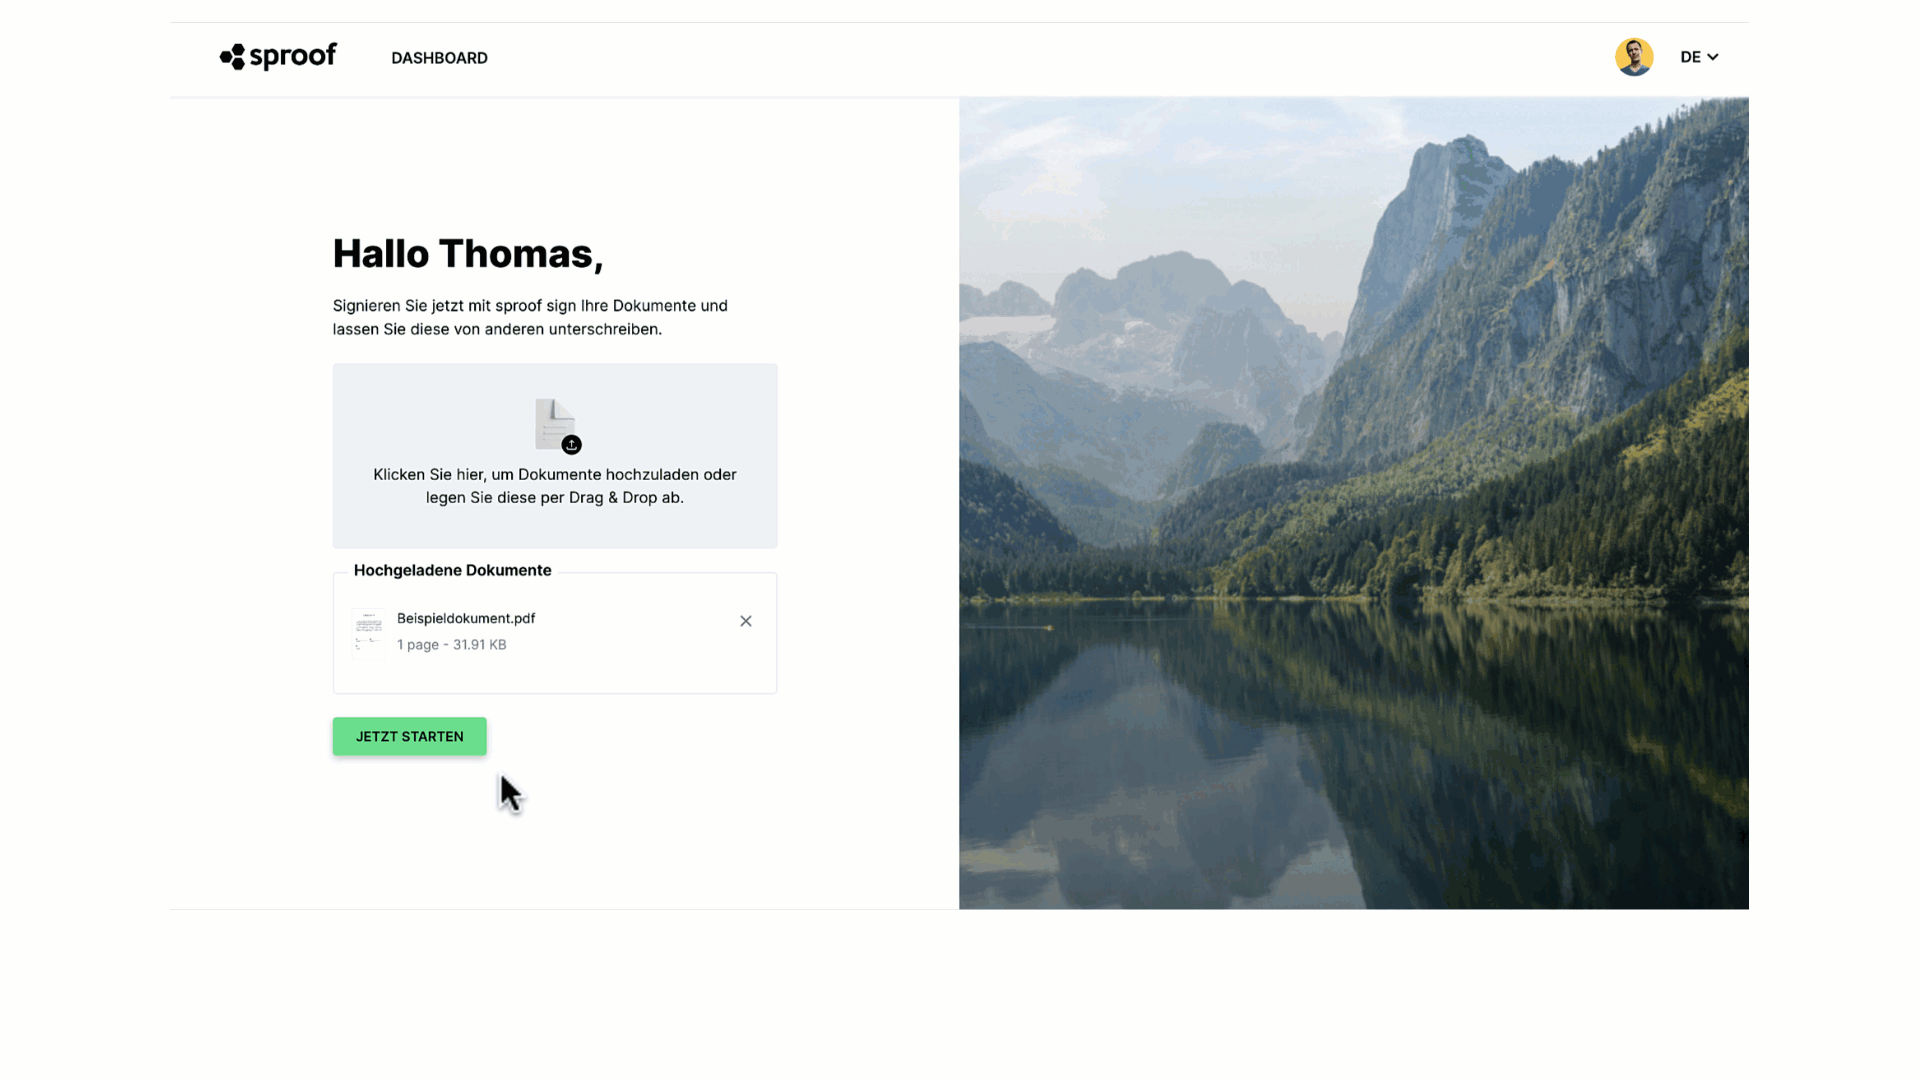1920x1080 pixels.
Task: Click the 1 page - 31.91 KB file info
Action: pyautogui.click(x=452, y=645)
